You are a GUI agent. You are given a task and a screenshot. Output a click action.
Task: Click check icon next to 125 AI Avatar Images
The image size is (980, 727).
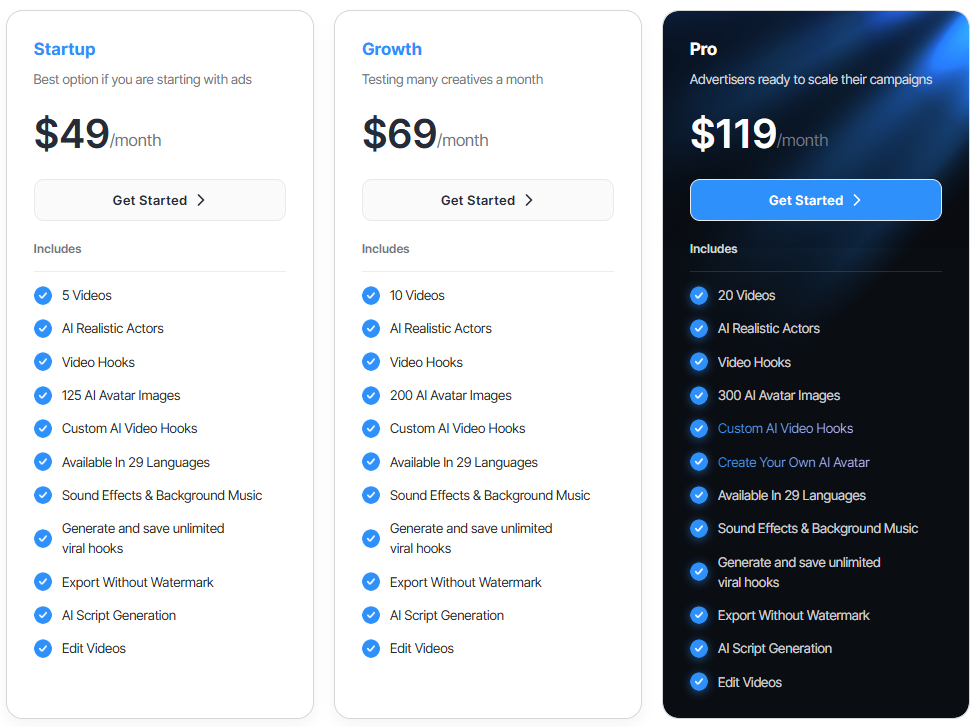43,395
